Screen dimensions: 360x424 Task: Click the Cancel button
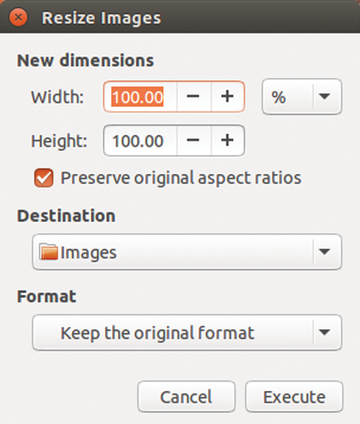coord(186,397)
